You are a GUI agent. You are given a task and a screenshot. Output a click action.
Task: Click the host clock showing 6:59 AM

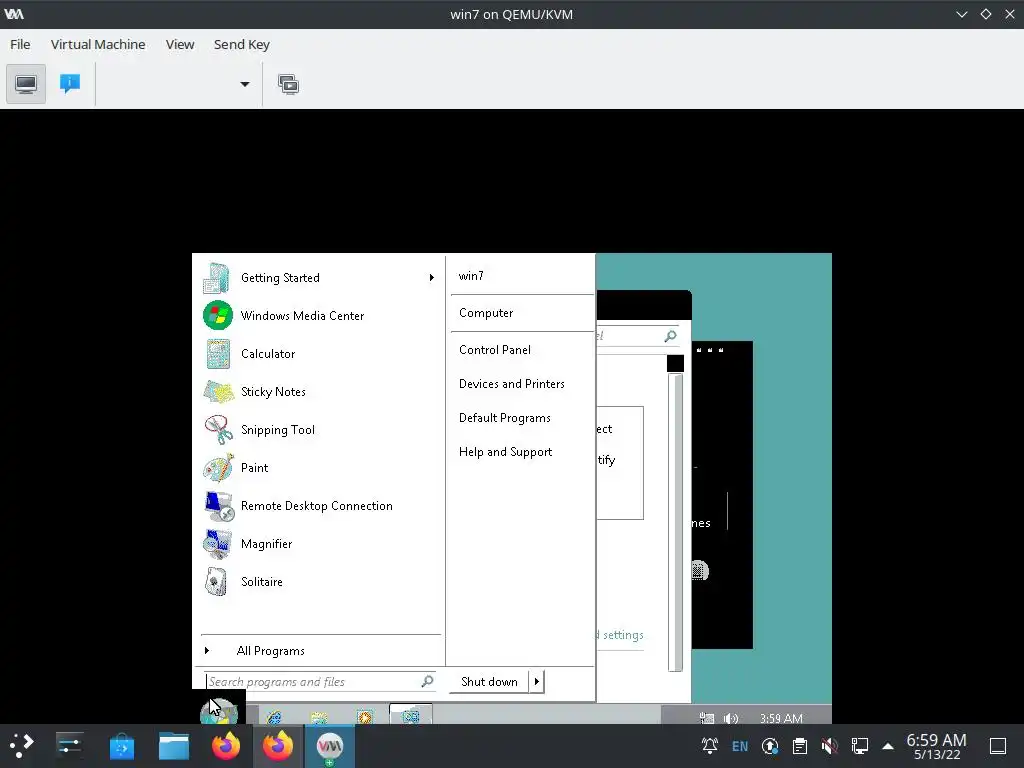tap(936, 746)
